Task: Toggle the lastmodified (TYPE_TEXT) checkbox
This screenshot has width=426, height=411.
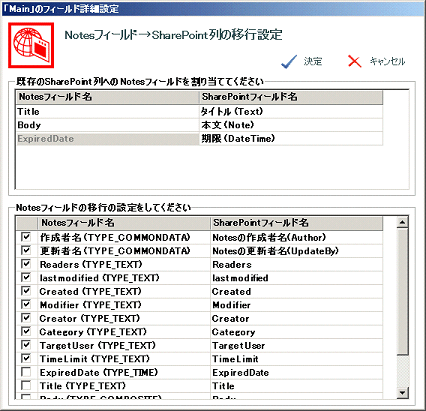Action: tap(26, 277)
